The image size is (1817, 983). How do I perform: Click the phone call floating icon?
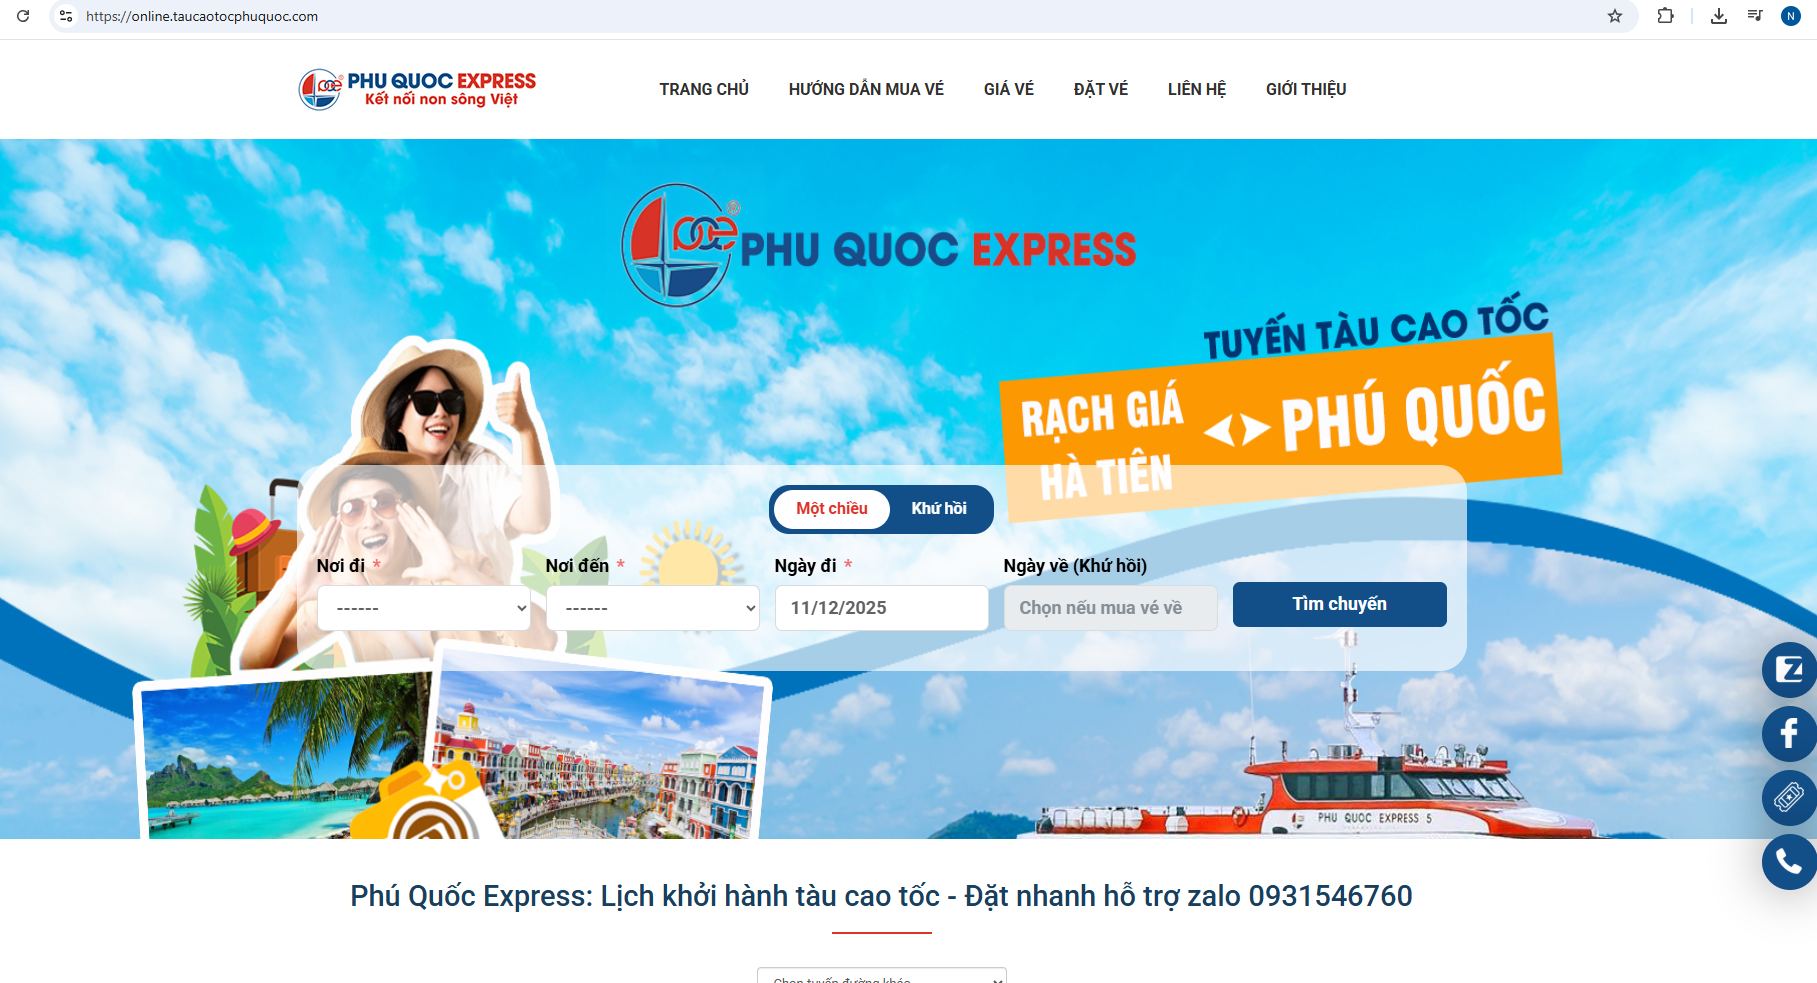point(1789,862)
